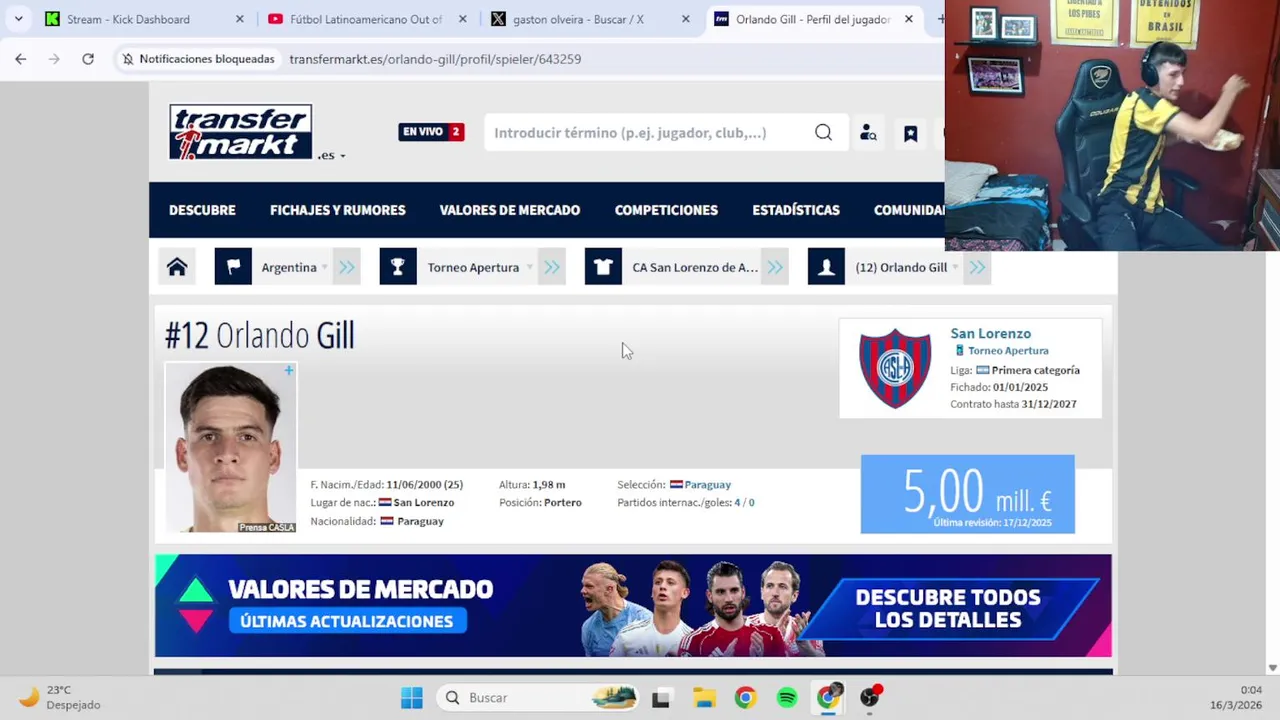Open the CA San Lorenzo de A... dropdown

tap(695, 267)
